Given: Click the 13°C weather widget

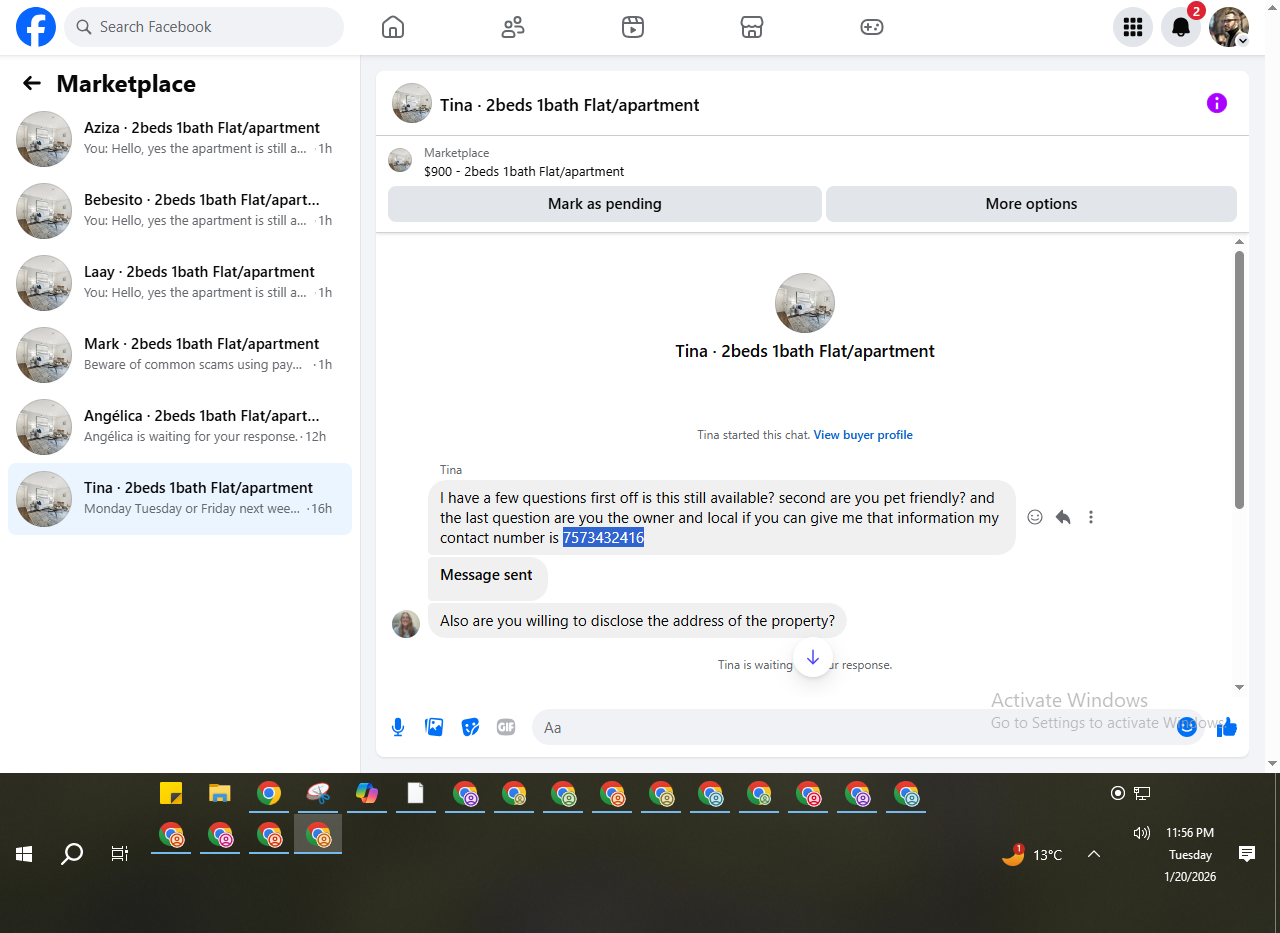Looking at the screenshot, I should 1033,854.
